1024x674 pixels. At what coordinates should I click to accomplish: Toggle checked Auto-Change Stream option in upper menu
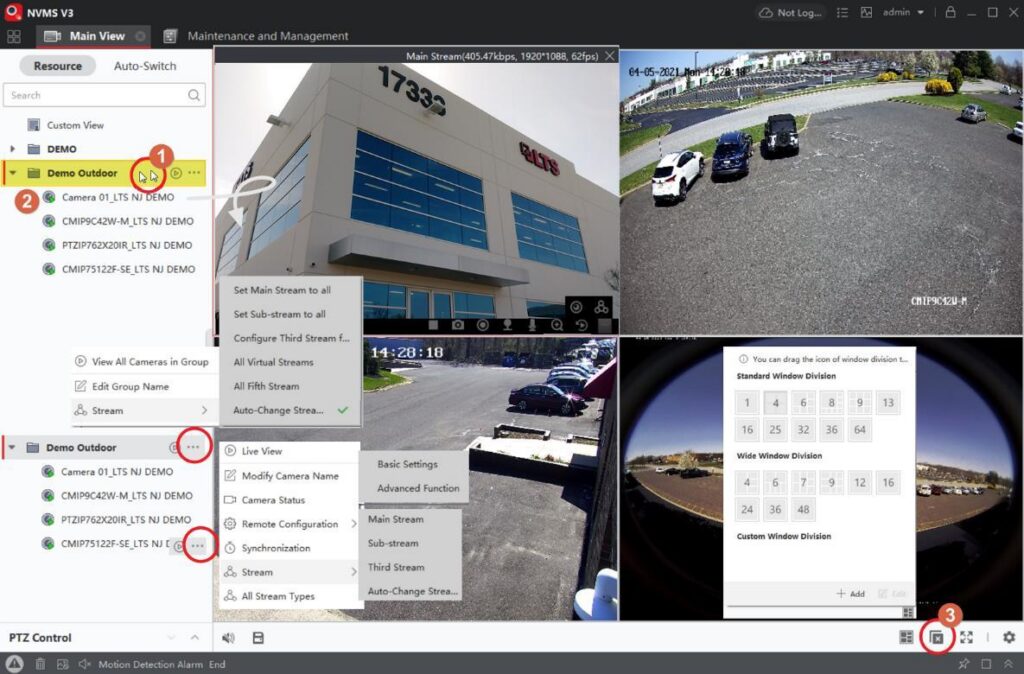coord(291,410)
